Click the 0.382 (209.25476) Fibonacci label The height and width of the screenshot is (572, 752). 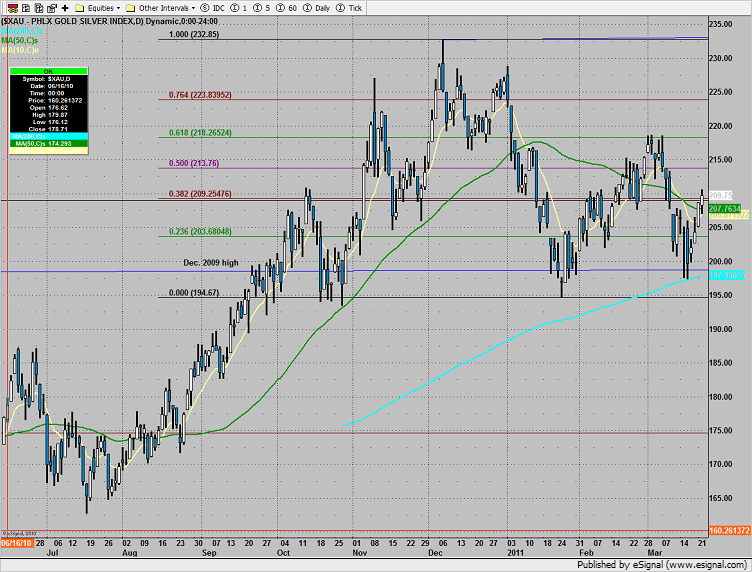pos(200,194)
